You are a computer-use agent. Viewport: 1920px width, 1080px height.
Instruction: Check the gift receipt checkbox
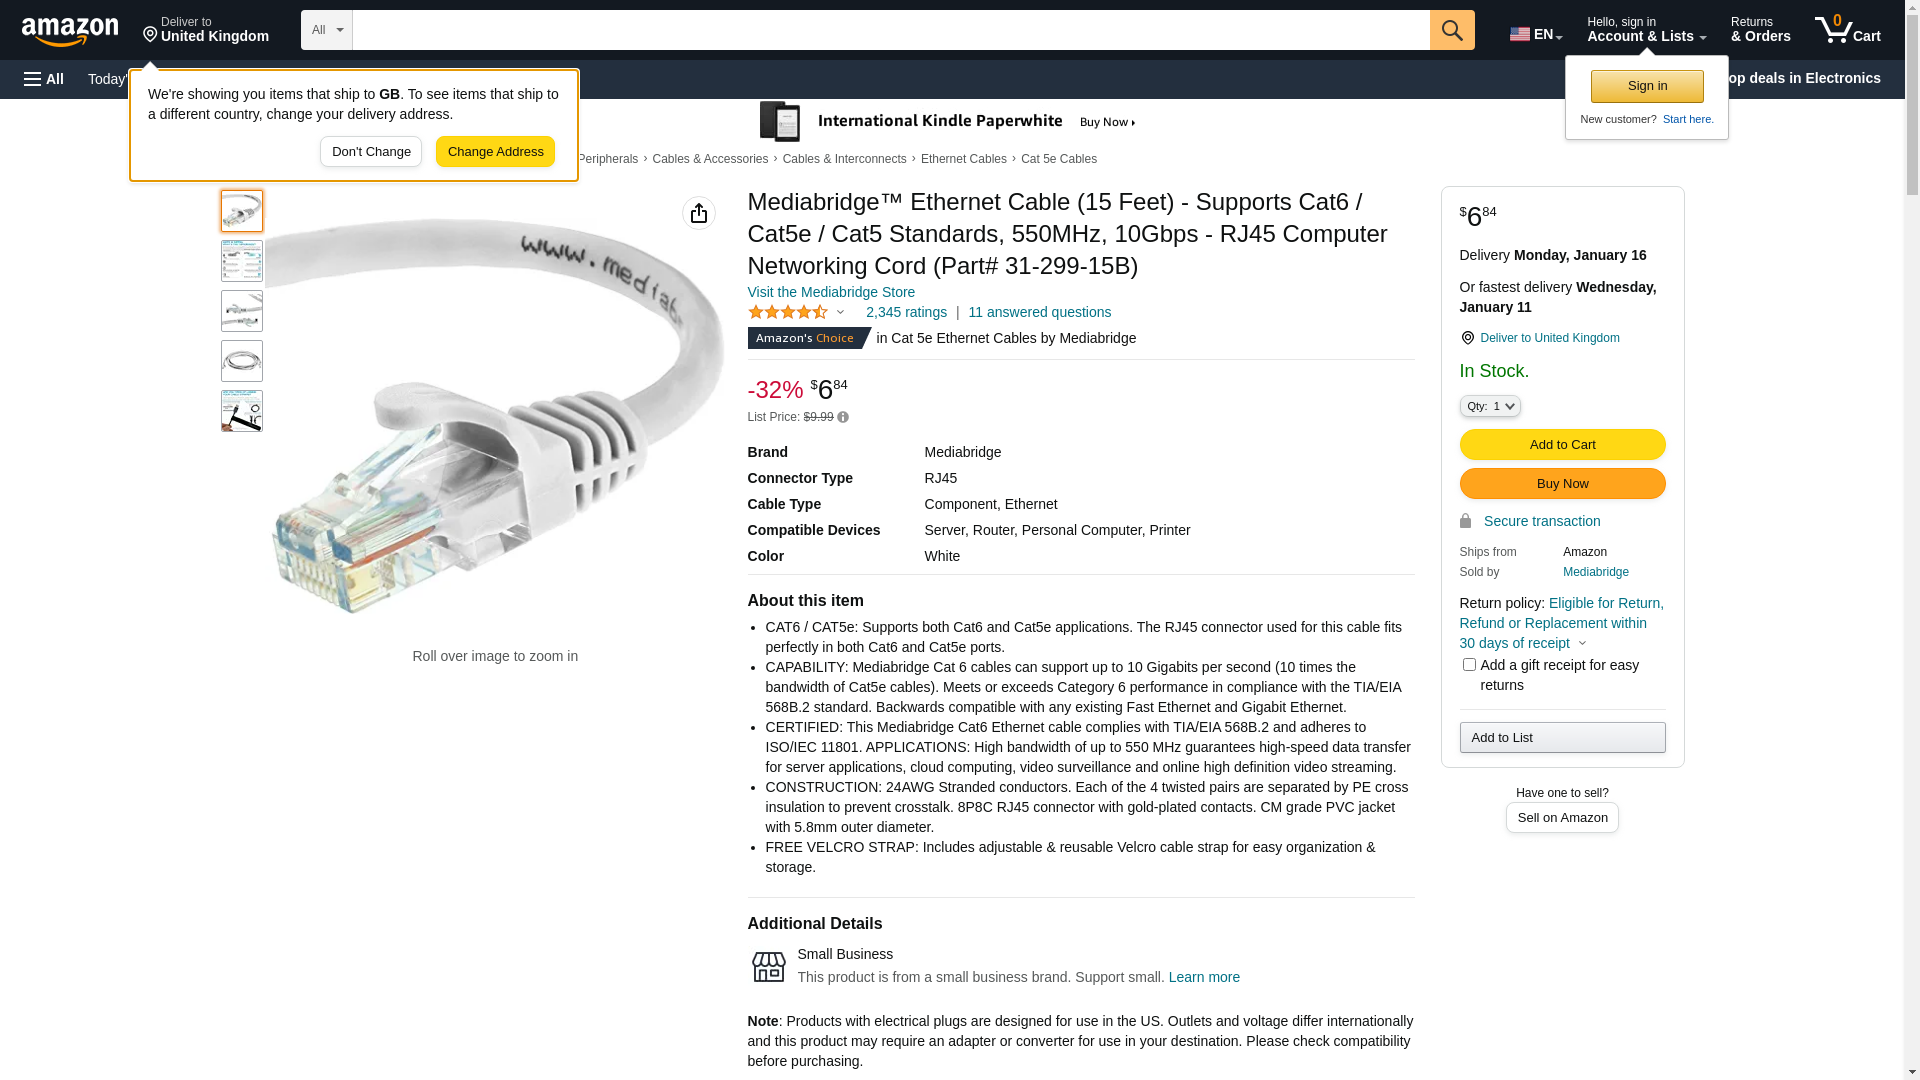click(1469, 665)
